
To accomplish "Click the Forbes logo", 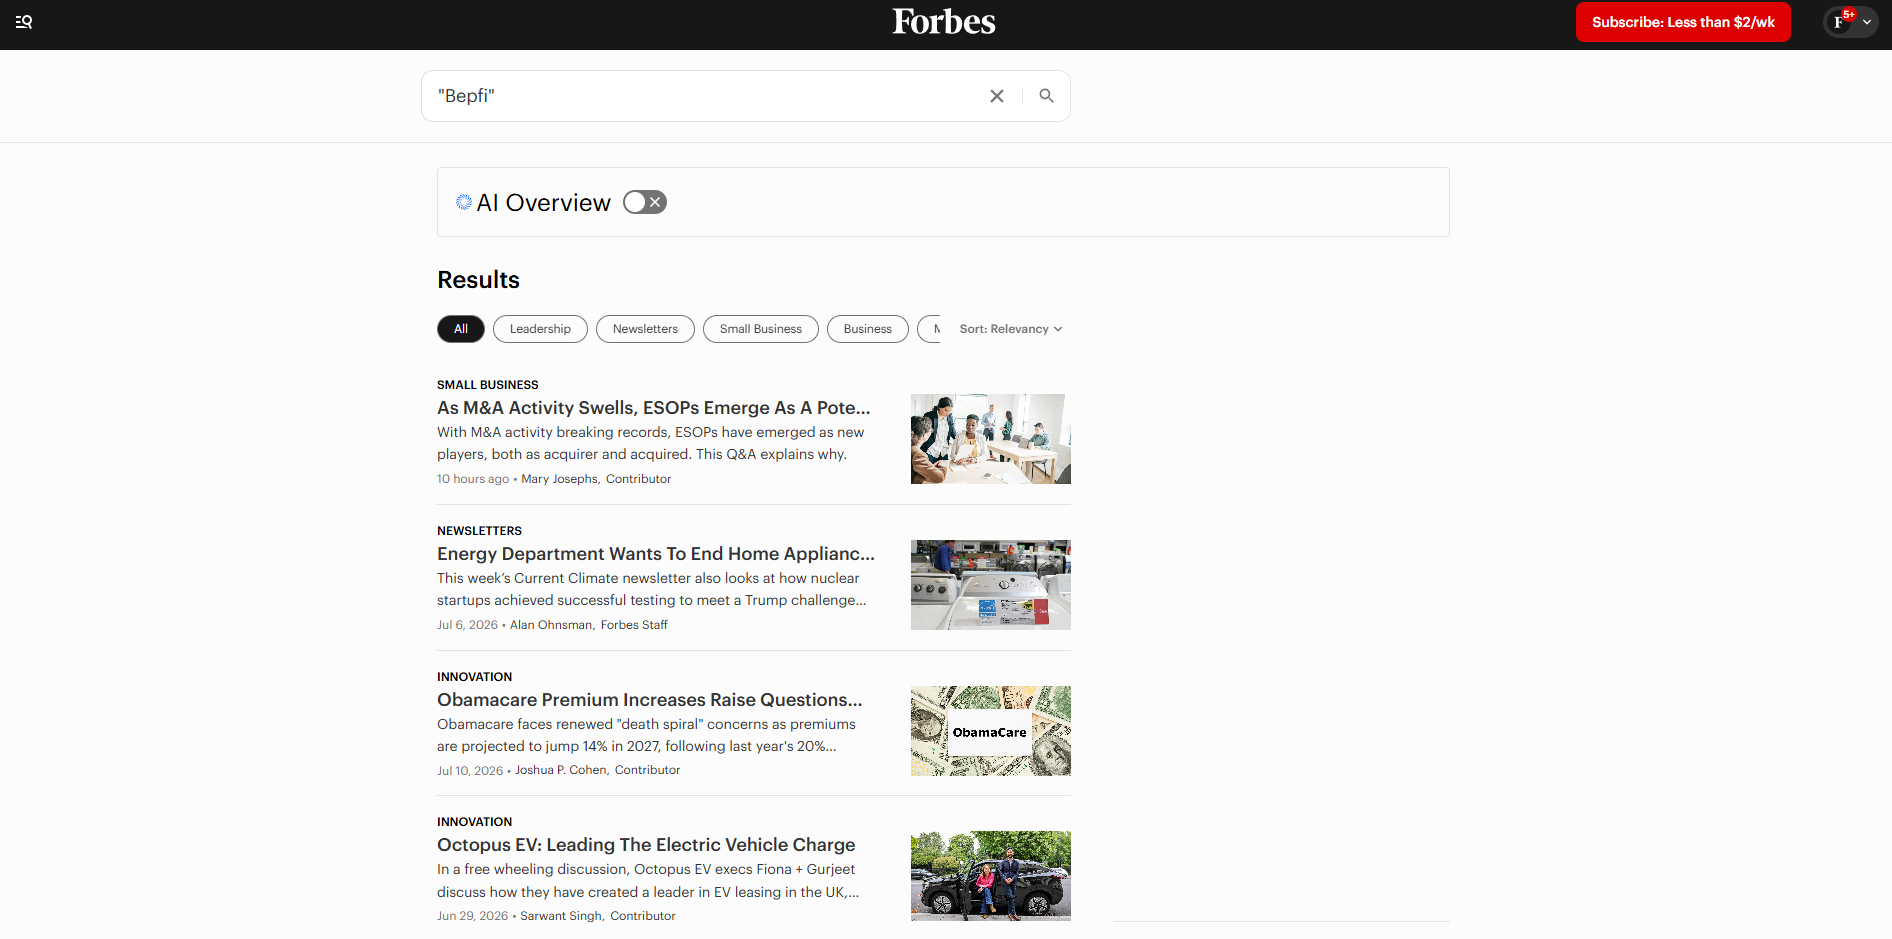I will pos(944,22).
